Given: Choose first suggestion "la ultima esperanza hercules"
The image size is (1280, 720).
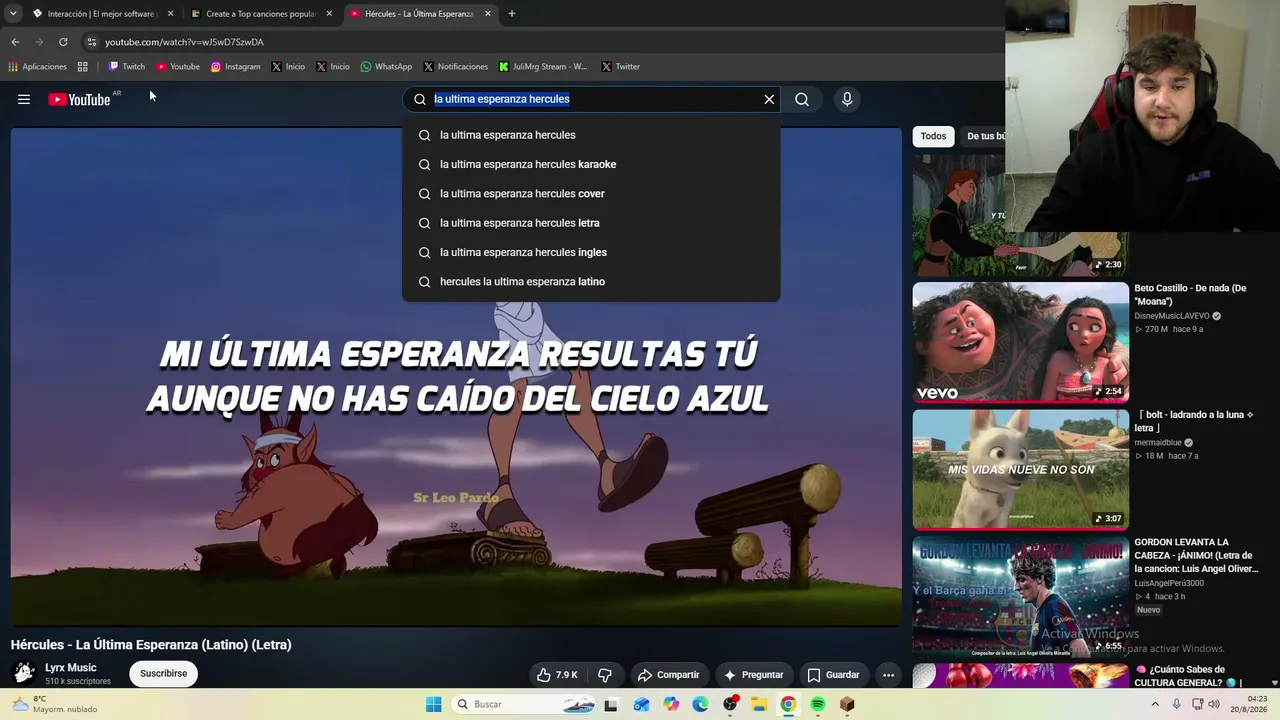Looking at the screenshot, I should 591,135.
